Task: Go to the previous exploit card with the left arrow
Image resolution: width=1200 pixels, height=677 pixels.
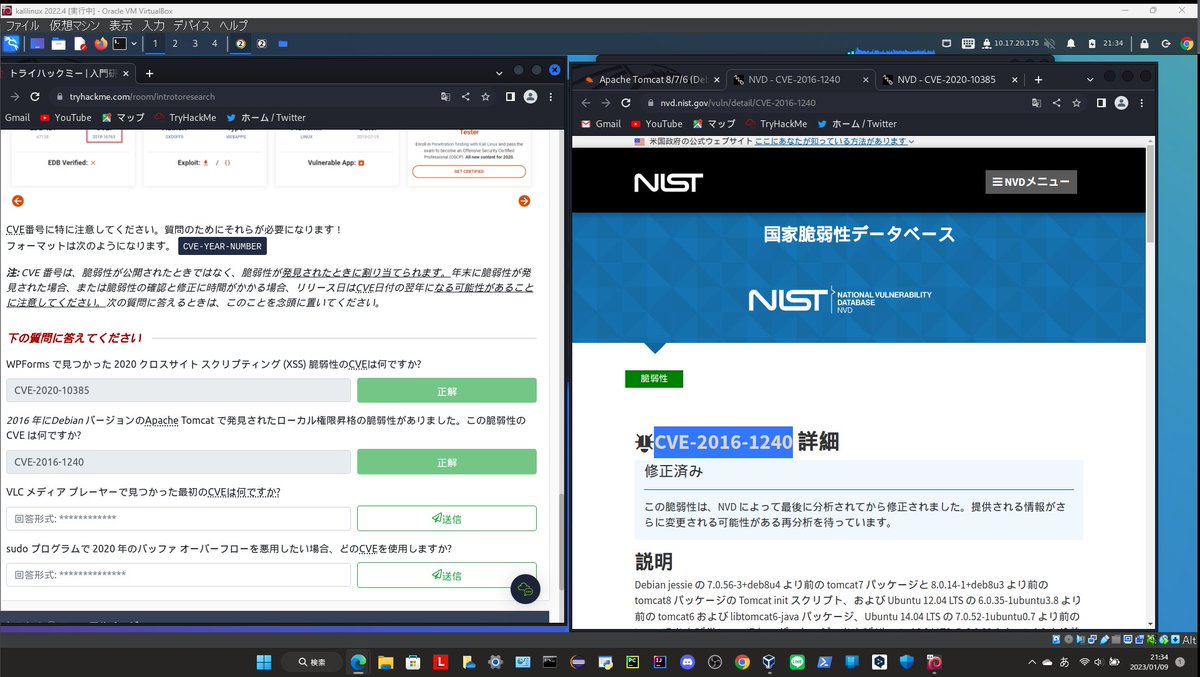Action: pyautogui.click(x=18, y=201)
